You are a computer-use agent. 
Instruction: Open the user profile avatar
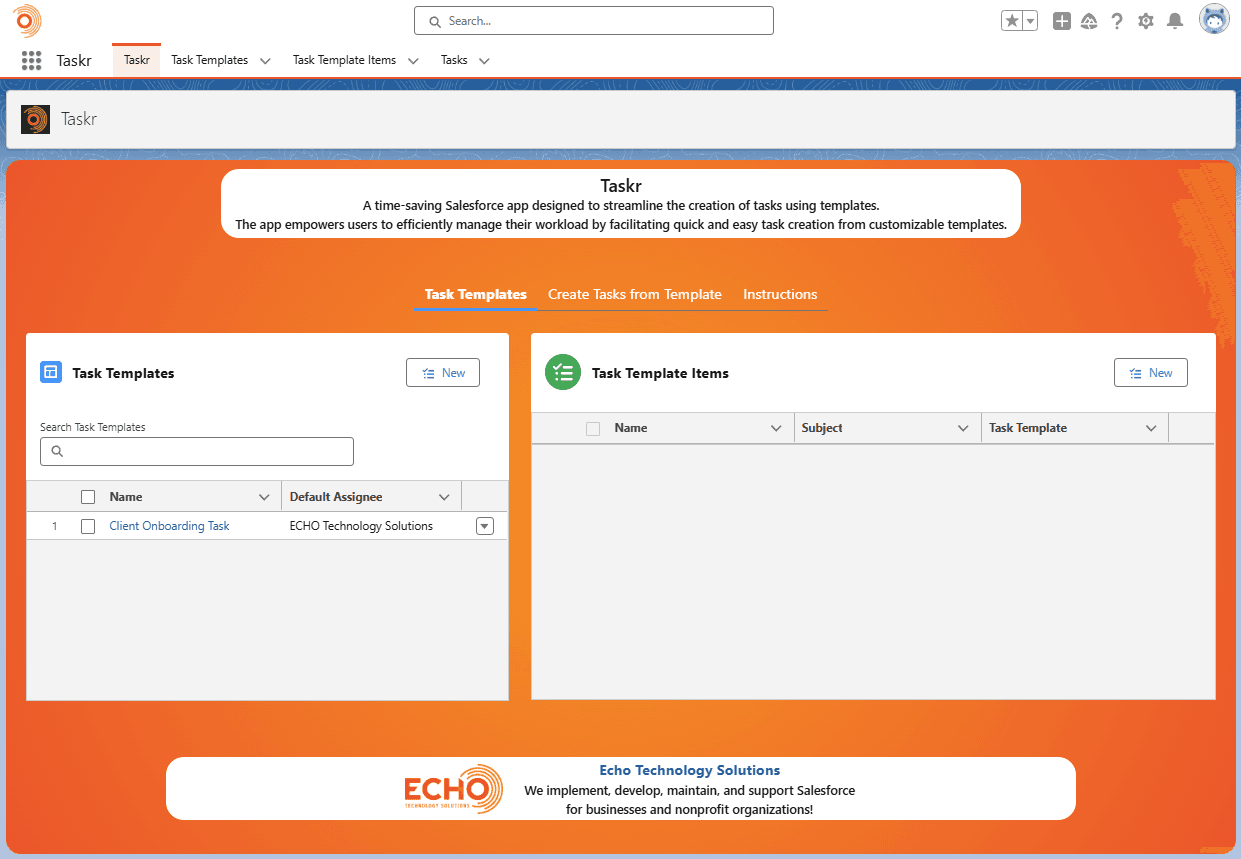click(1214, 20)
